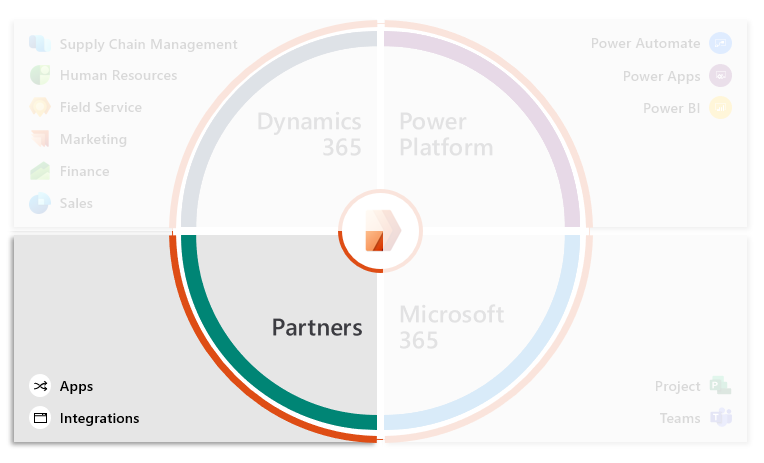This screenshot has height=463, width=764.
Task: Select the Human Resources label
Action: pyautogui.click(x=118, y=76)
